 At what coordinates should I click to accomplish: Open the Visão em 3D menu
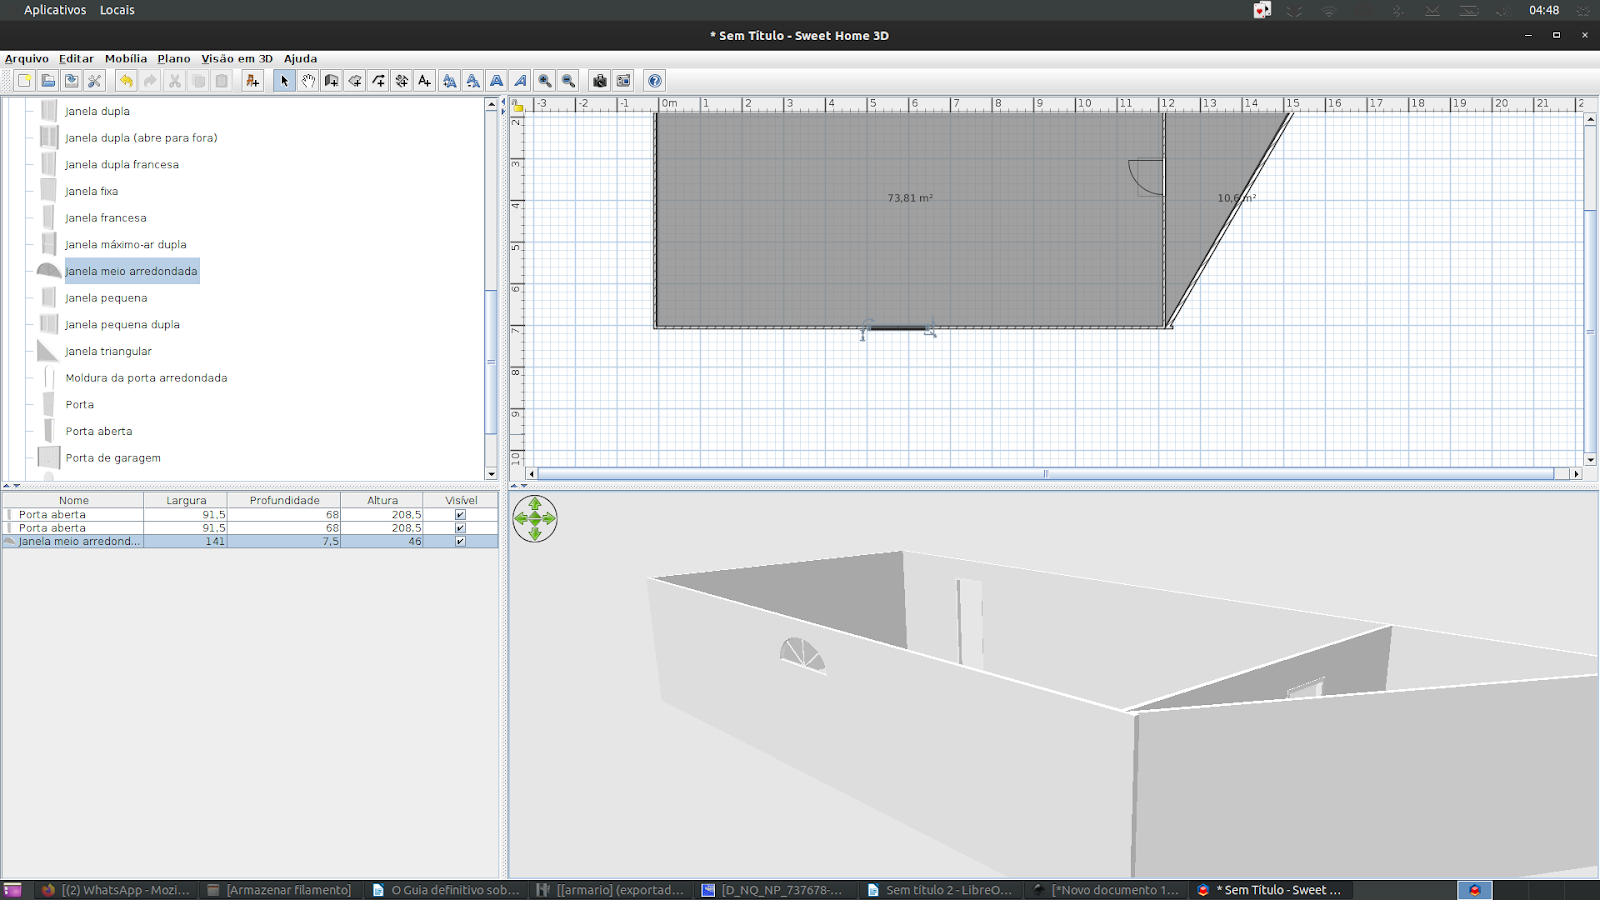(236, 58)
